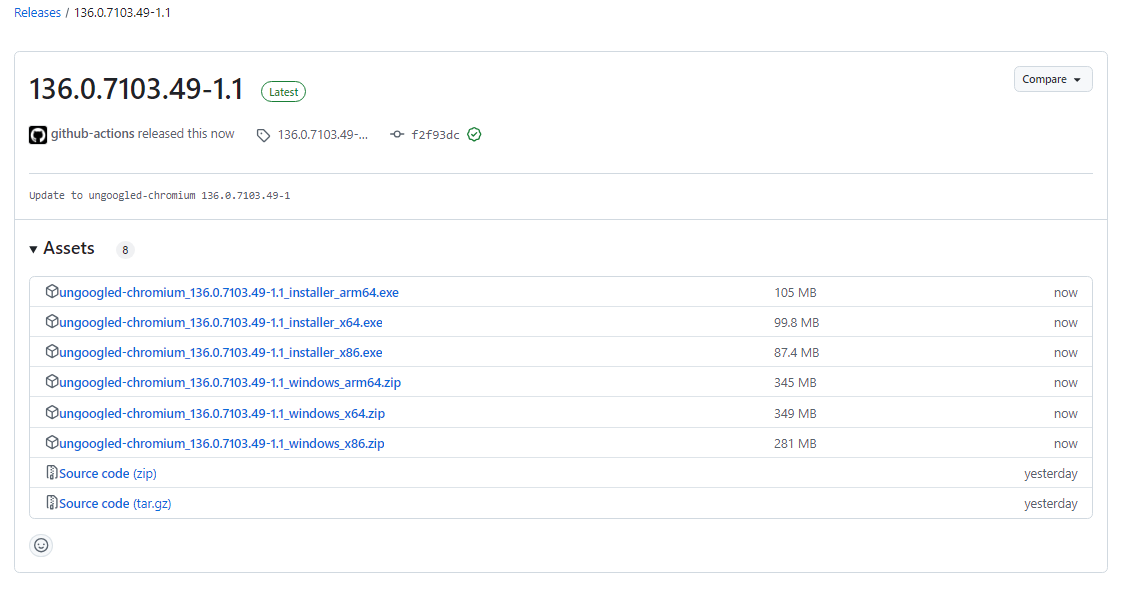This screenshot has height=608, width=1138.
Task: Download windows_x64.zip asset
Action: point(222,414)
